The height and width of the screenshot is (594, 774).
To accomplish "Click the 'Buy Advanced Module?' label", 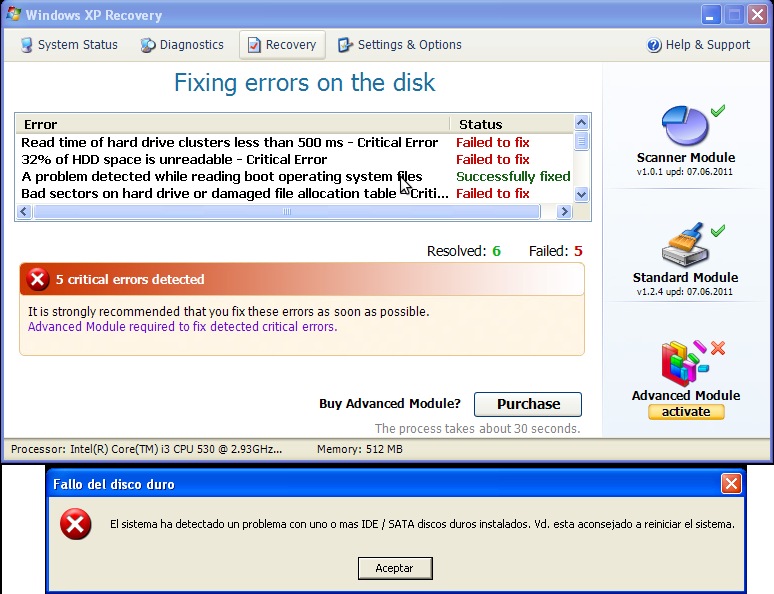I will [x=390, y=404].
